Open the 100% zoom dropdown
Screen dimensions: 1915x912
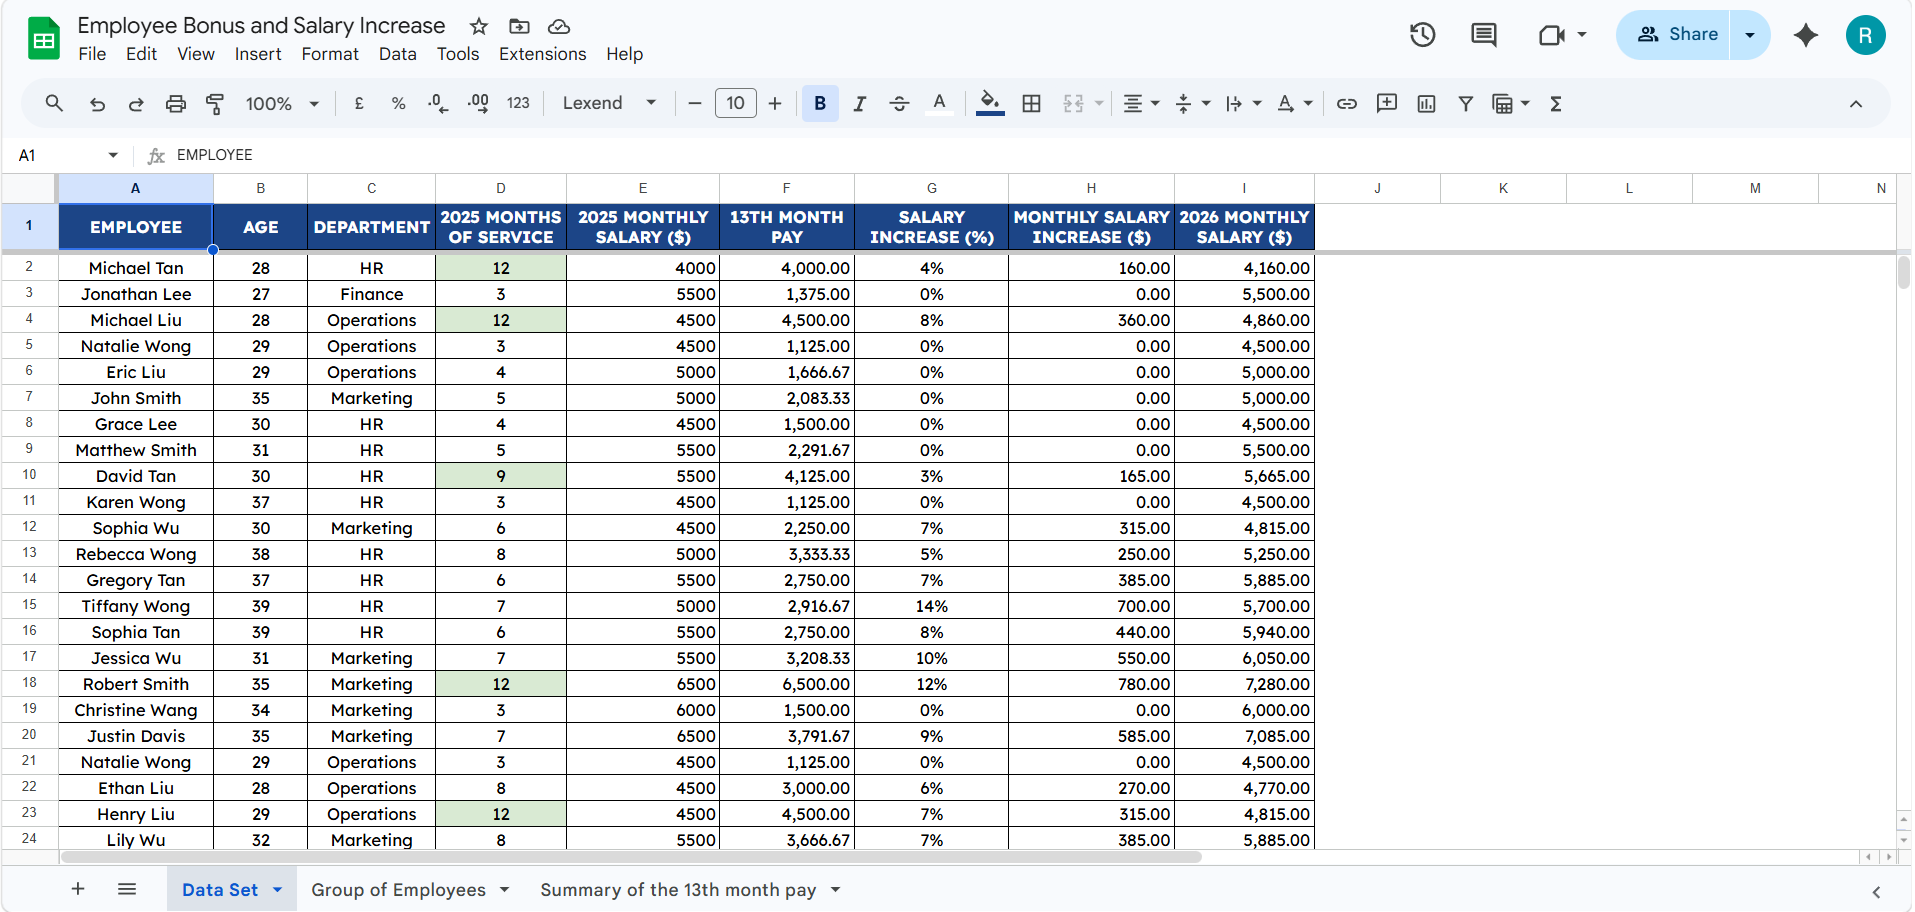click(x=282, y=103)
